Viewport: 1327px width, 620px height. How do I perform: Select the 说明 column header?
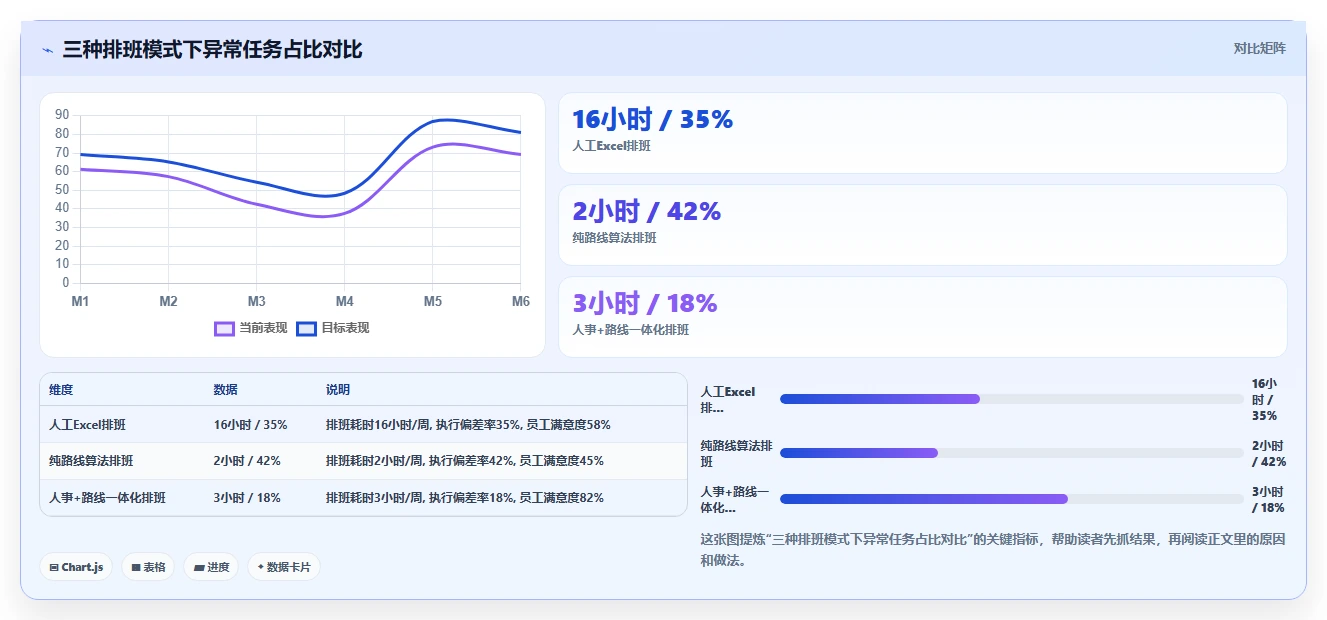point(338,390)
